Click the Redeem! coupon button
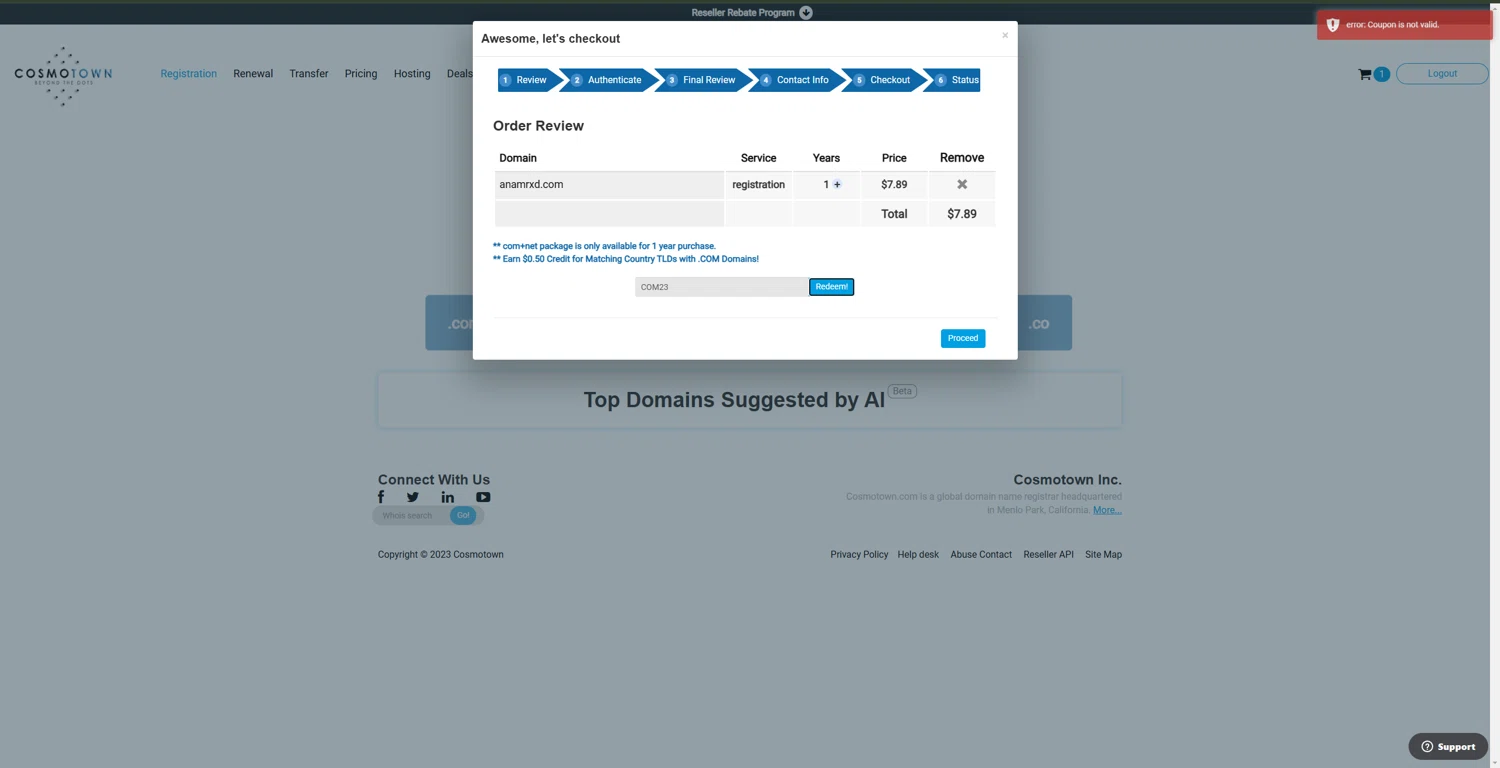The width and height of the screenshot is (1500, 768). coord(831,287)
